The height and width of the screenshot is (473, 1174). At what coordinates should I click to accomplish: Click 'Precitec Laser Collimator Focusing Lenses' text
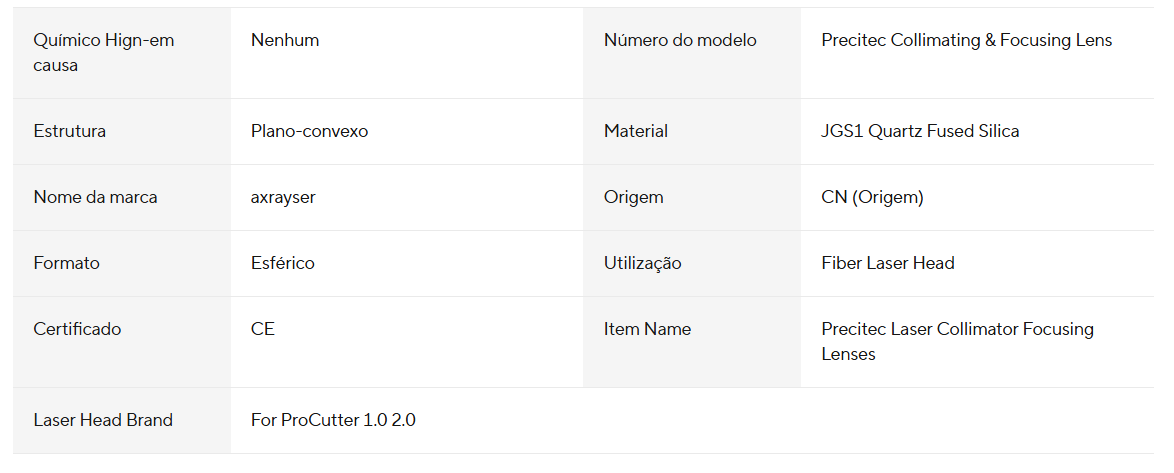point(958,341)
